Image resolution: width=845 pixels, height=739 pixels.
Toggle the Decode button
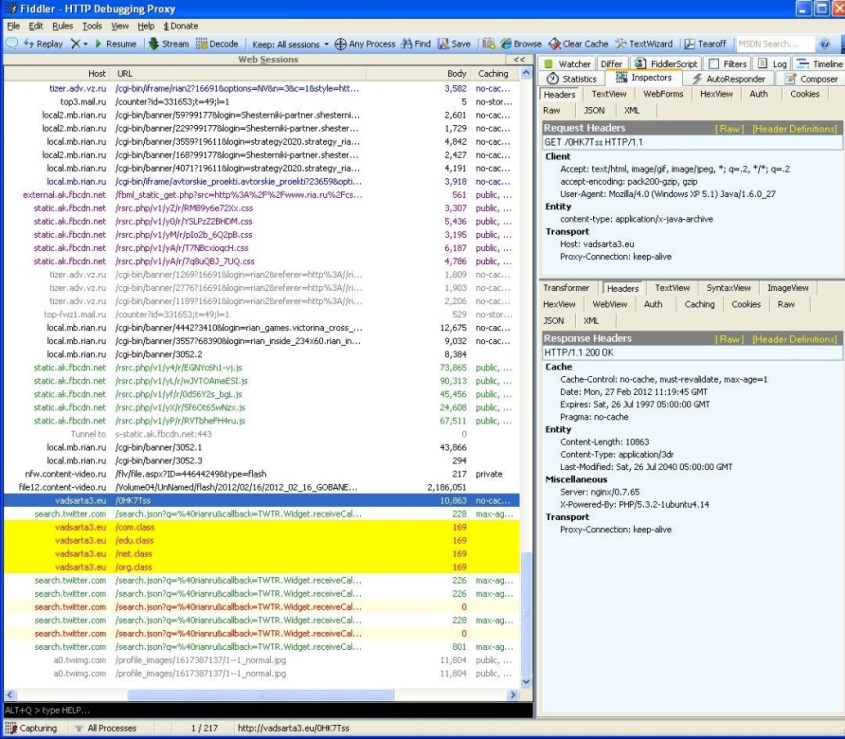click(x=217, y=44)
